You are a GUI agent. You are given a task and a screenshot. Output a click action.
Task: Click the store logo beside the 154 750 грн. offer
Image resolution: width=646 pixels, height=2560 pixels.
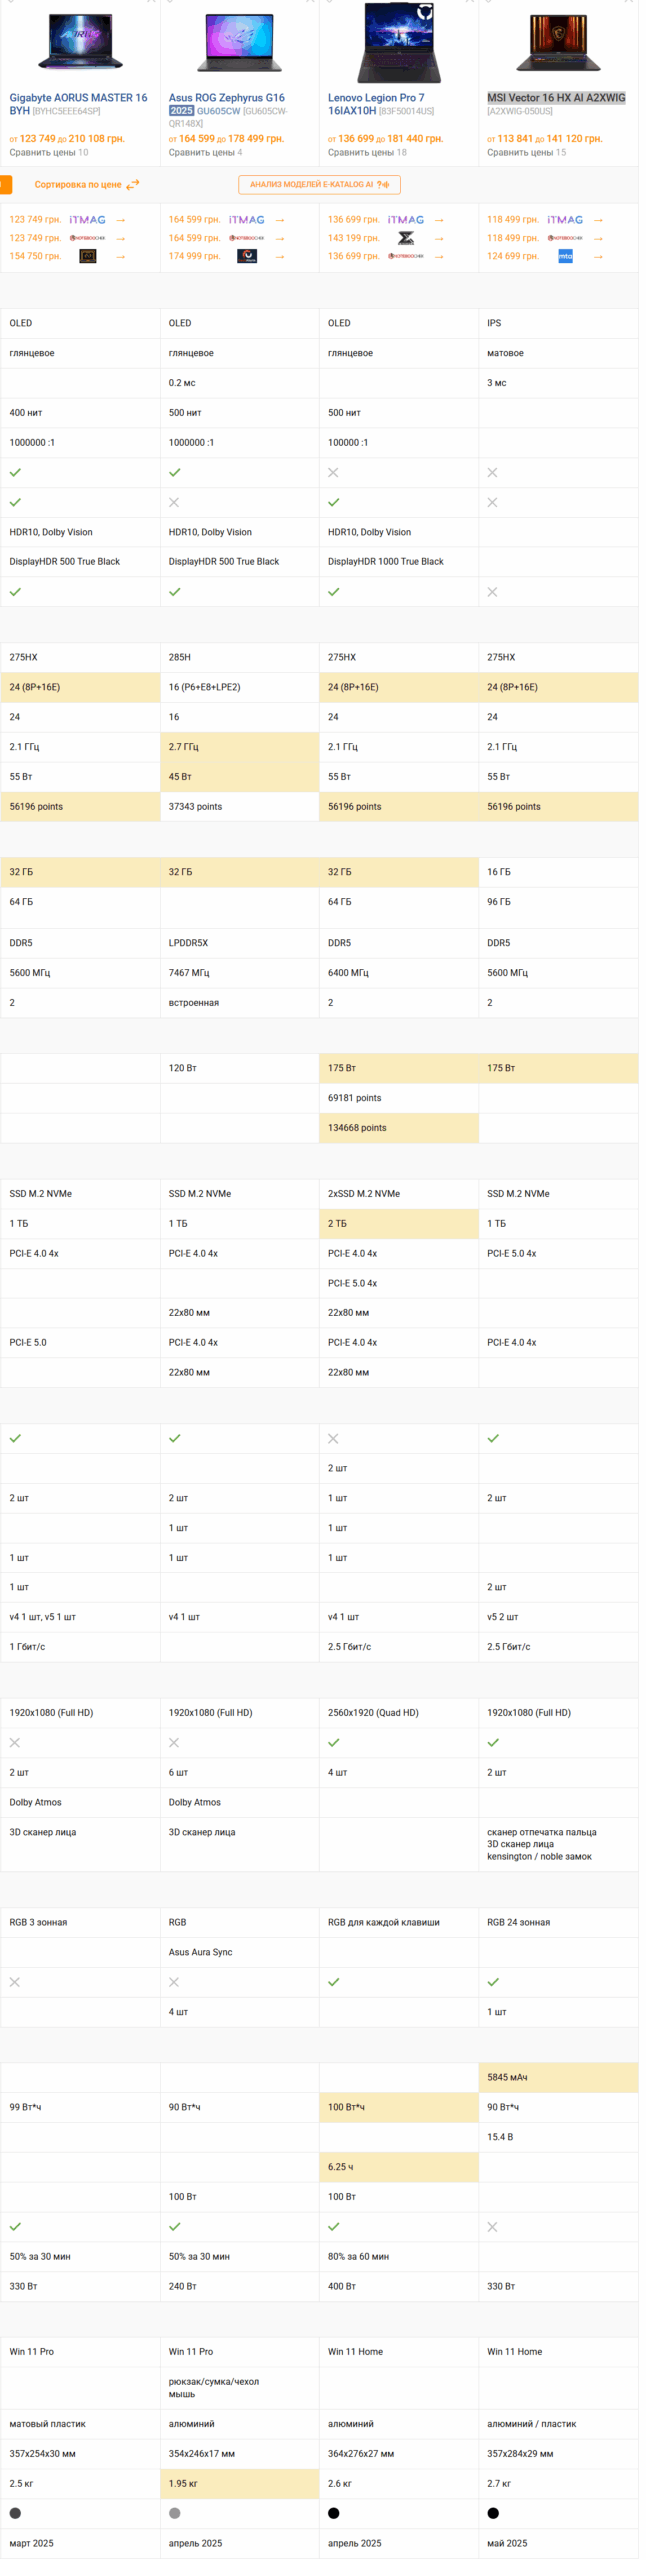88,256
